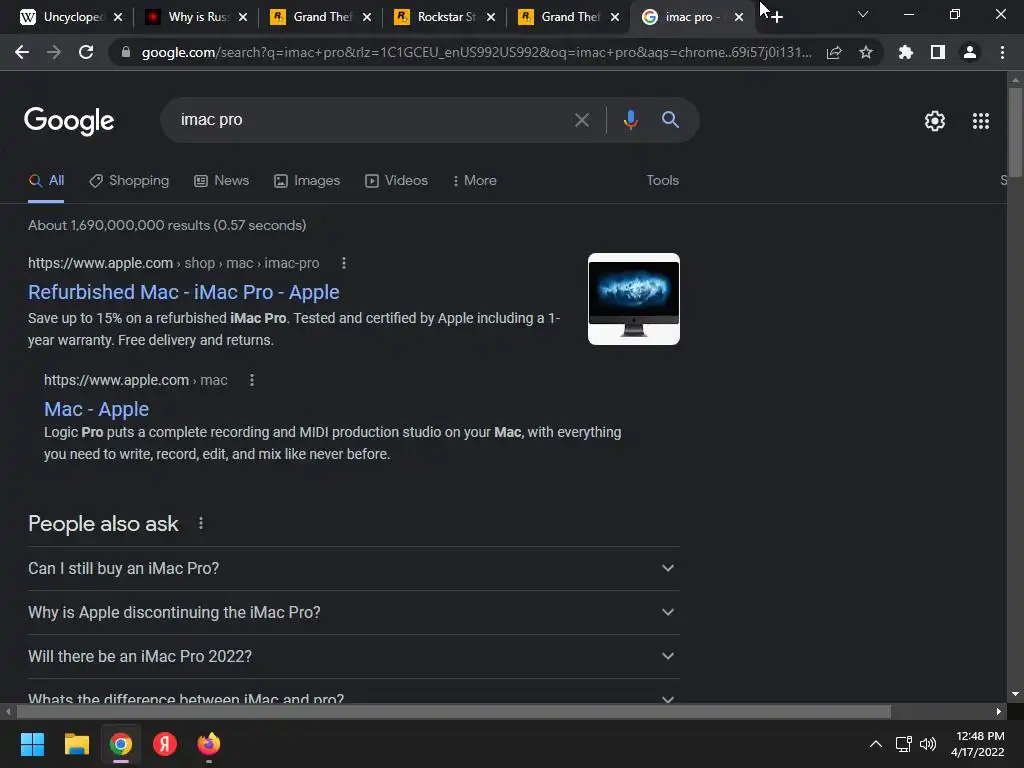Reload the current page
The height and width of the screenshot is (768, 1024).
(86, 52)
